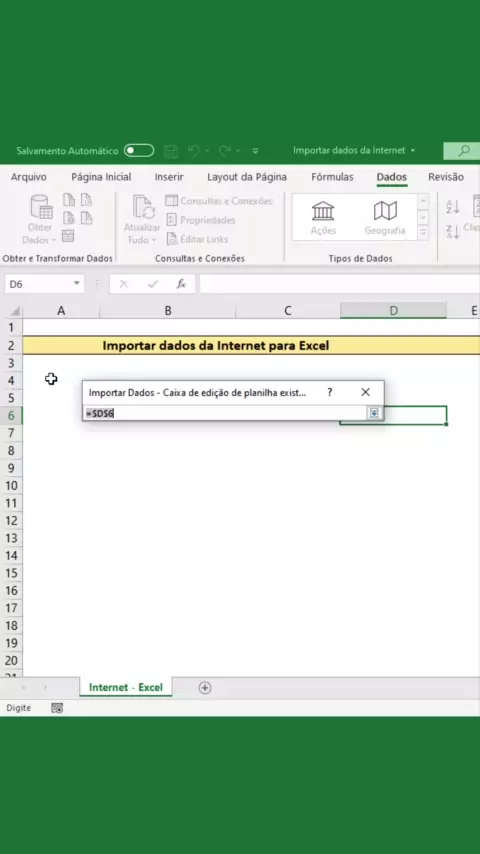Screen dimensions: 480x854
Task: Click the Recent Sources small icon
Action: click(x=87, y=200)
